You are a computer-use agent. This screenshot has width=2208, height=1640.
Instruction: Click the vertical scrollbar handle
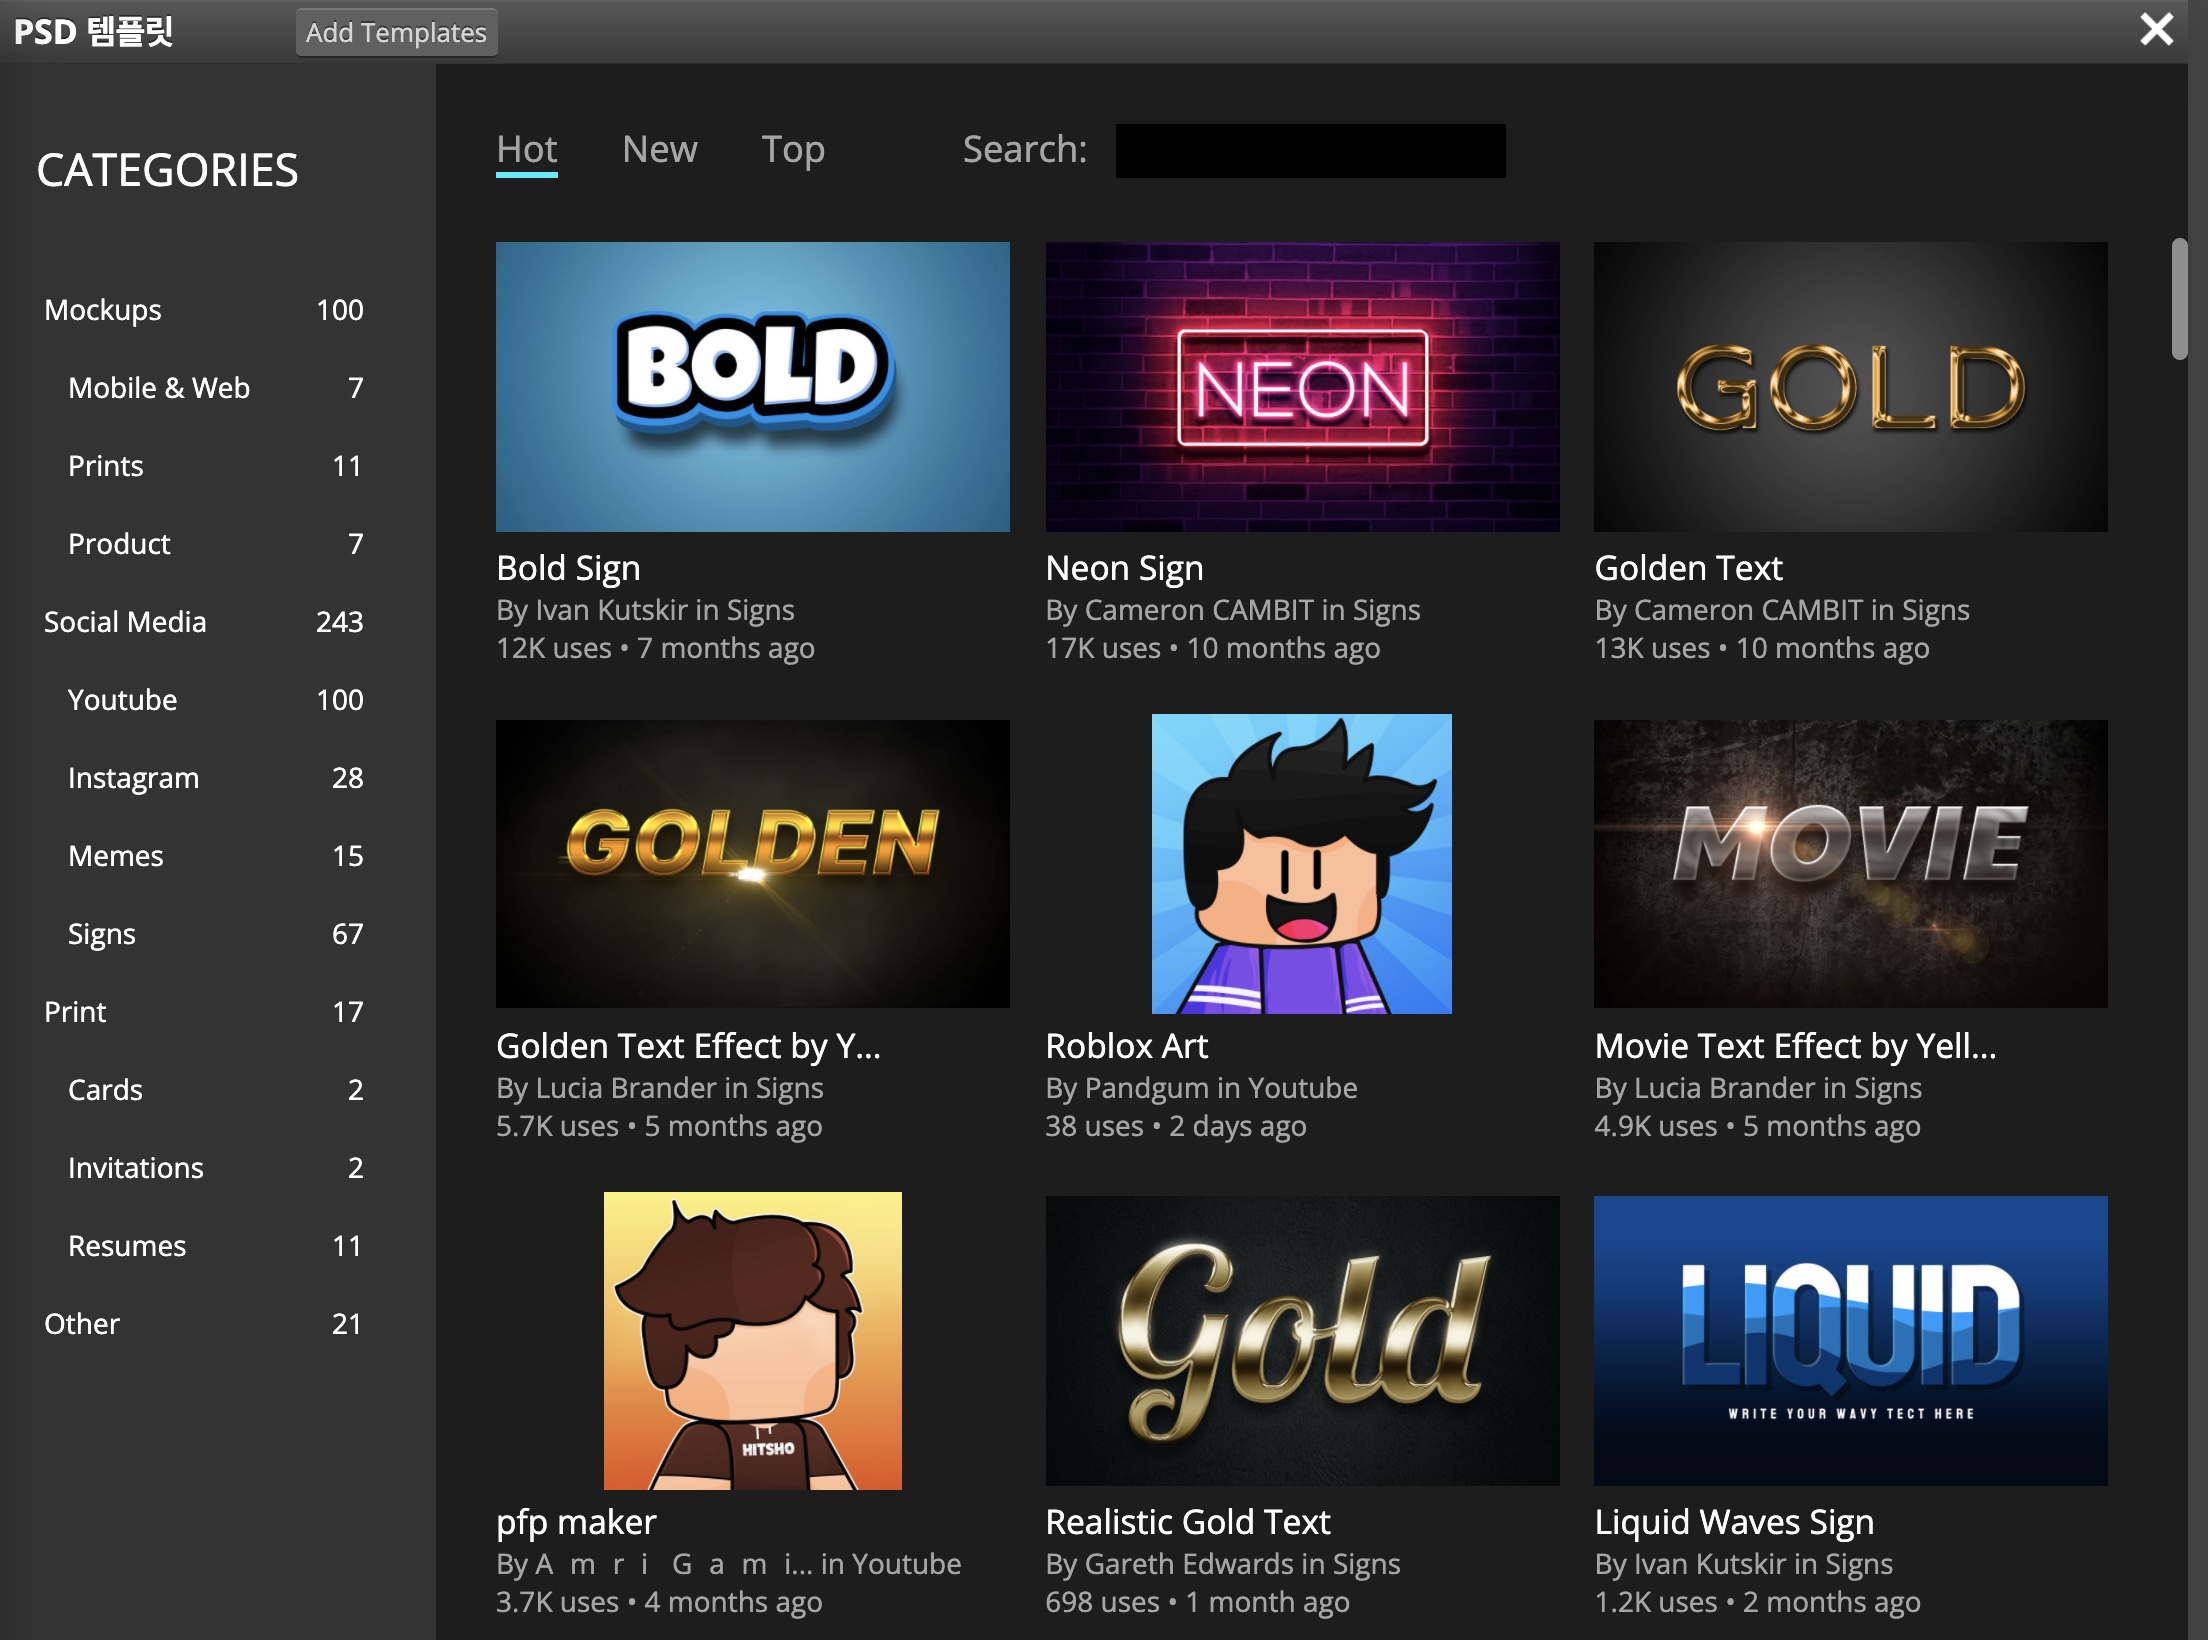pos(2179,298)
